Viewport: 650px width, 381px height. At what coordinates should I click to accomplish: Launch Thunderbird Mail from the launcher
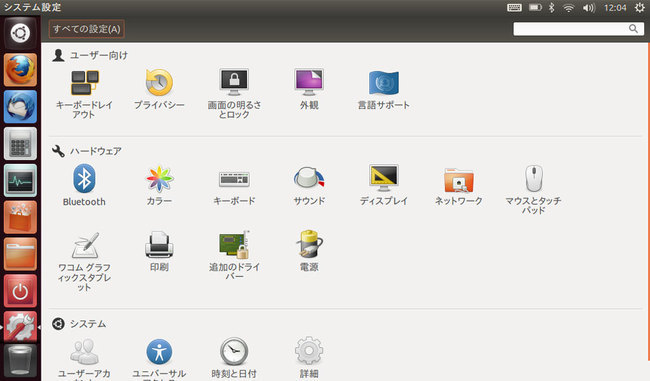pos(20,107)
